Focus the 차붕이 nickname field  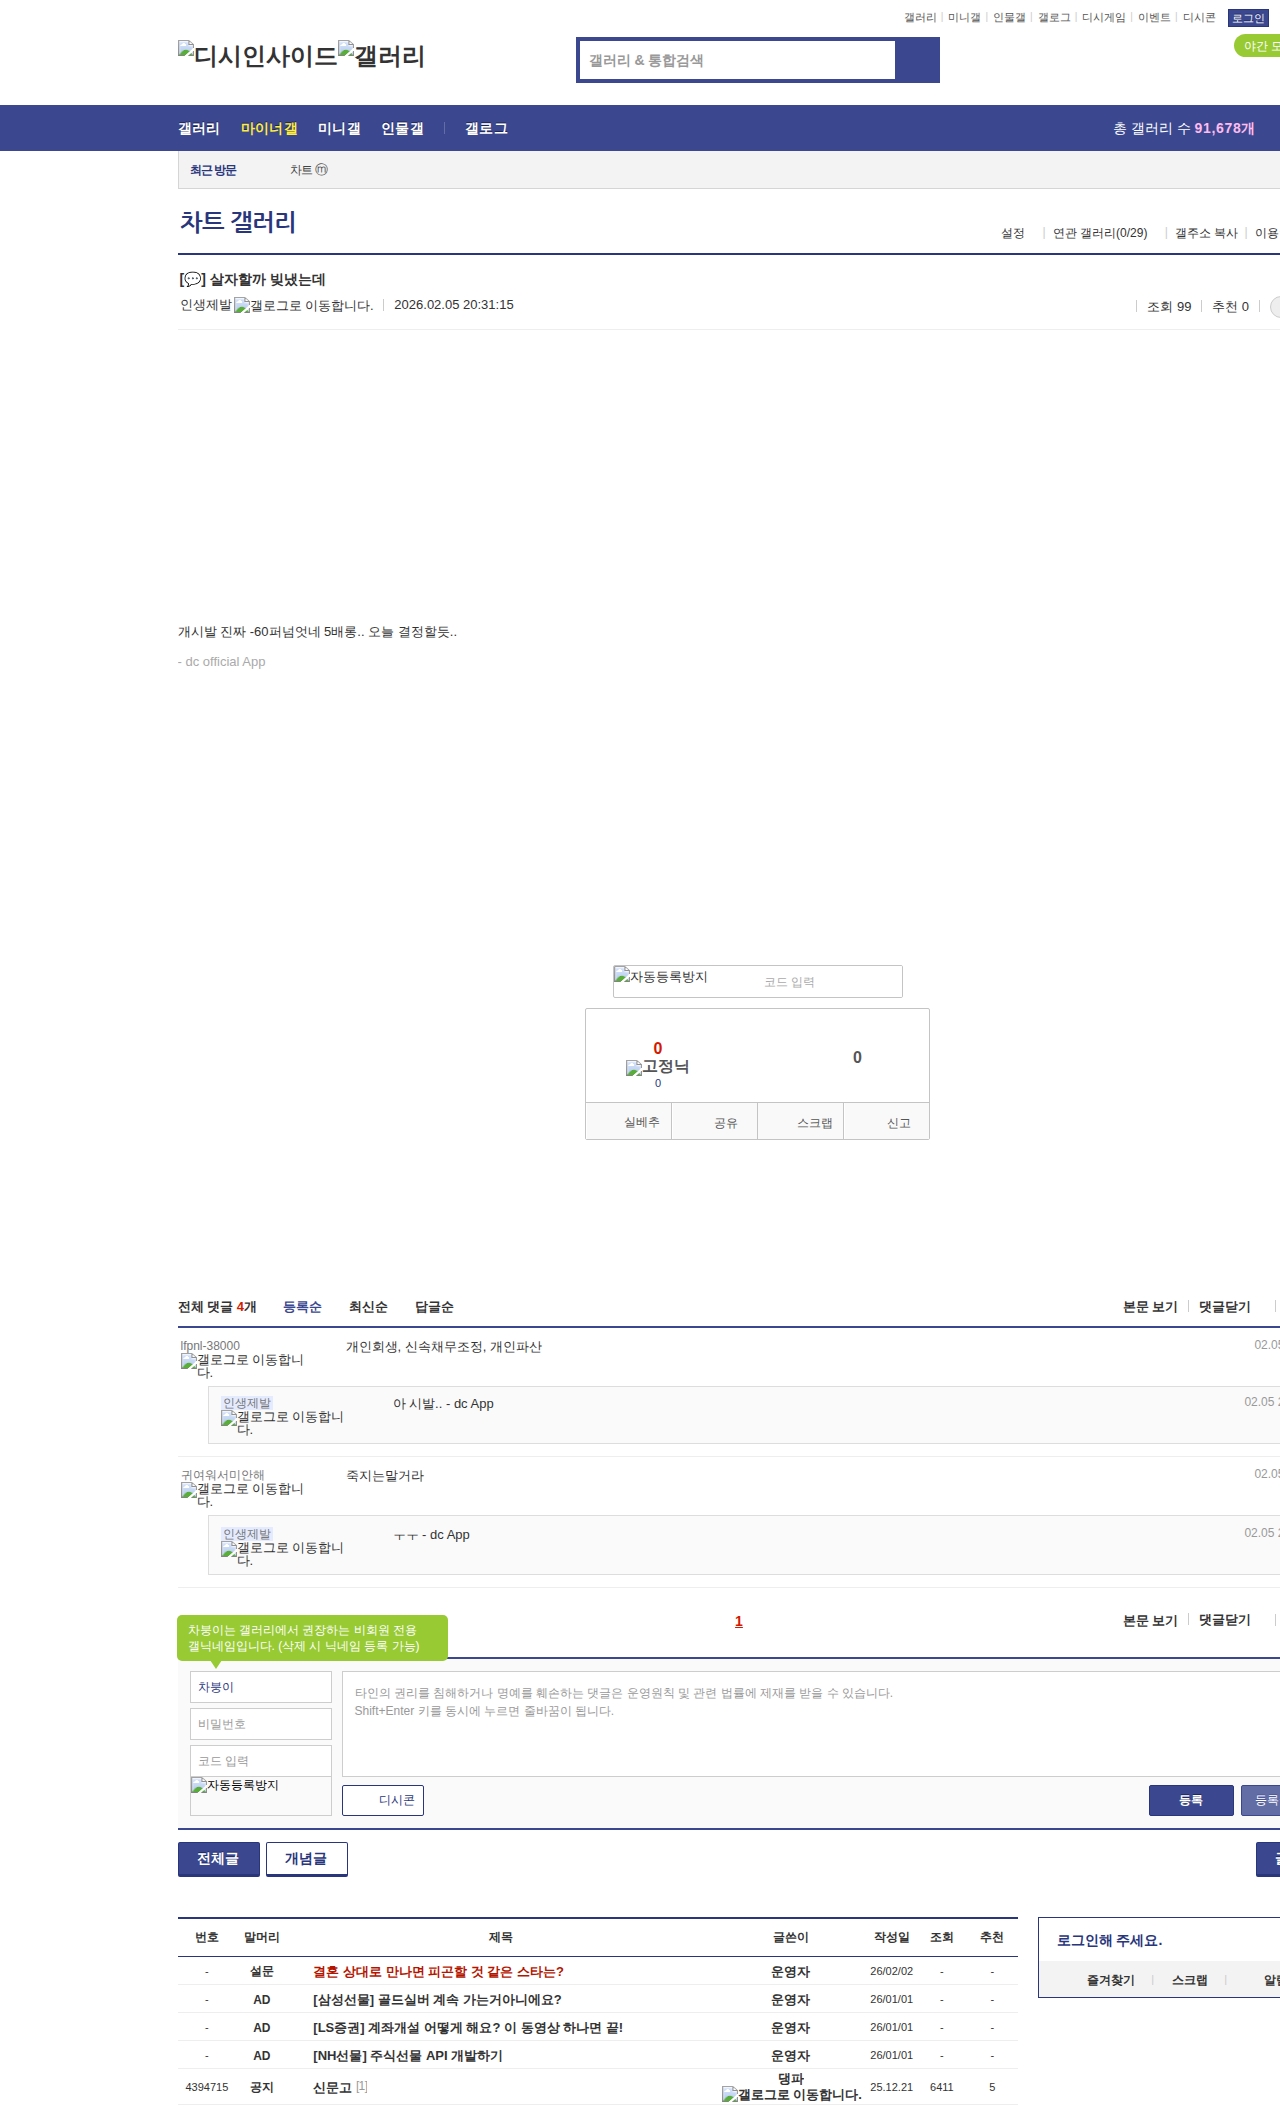click(261, 1687)
